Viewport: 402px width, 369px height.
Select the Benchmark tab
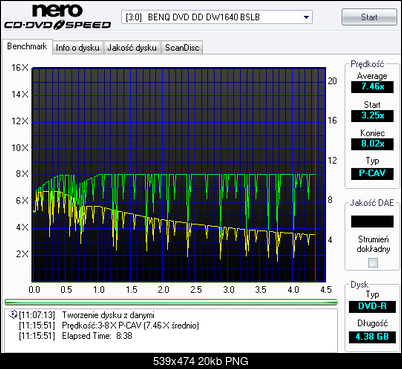pos(27,46)
